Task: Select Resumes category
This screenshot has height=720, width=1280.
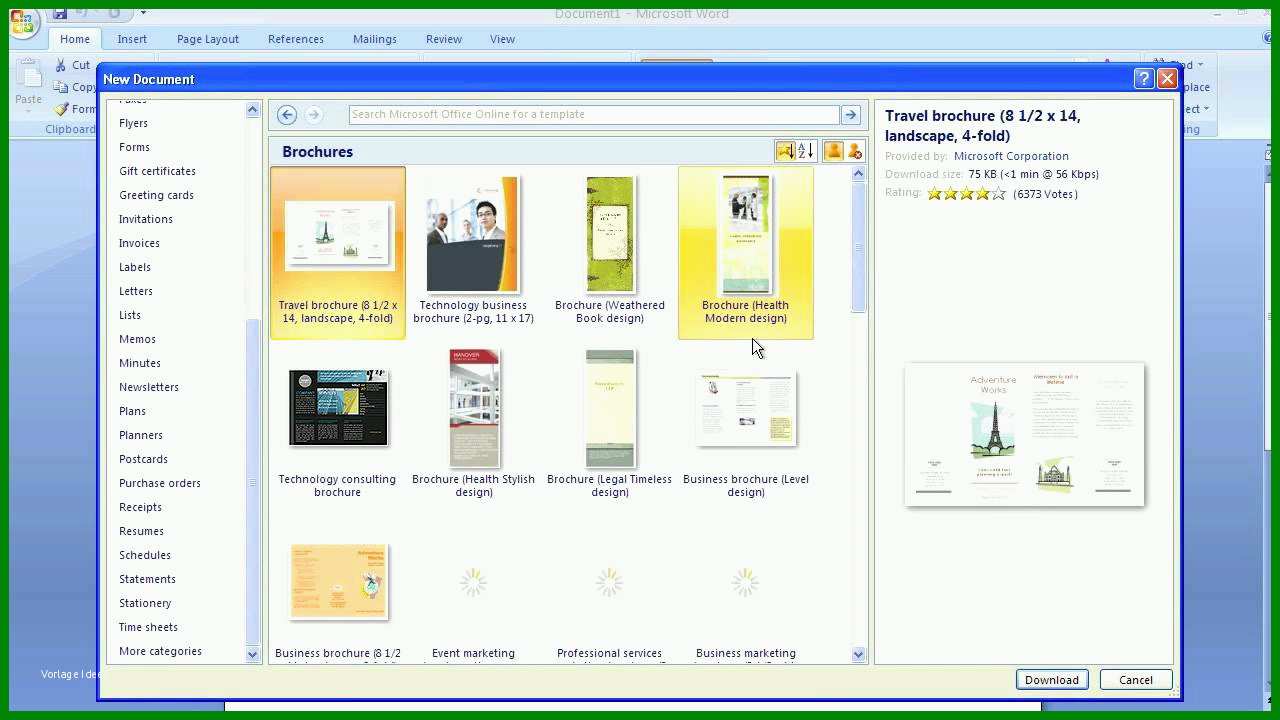Action: (x=141, y=531)
